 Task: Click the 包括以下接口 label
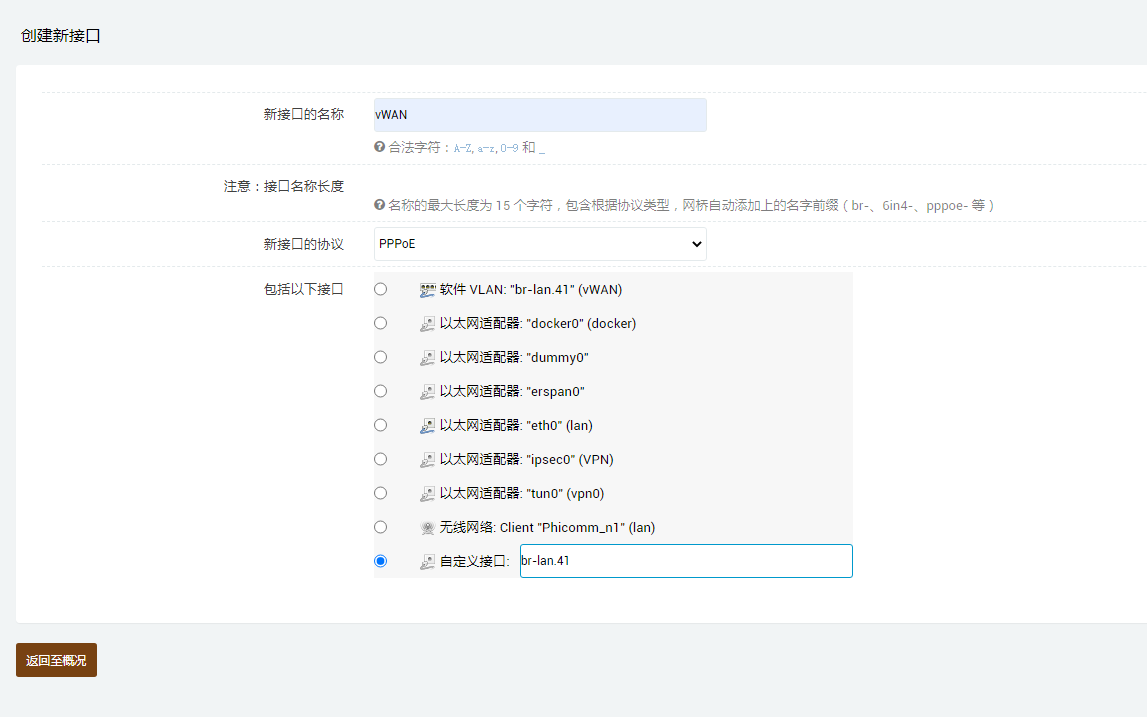coord(304,289)
